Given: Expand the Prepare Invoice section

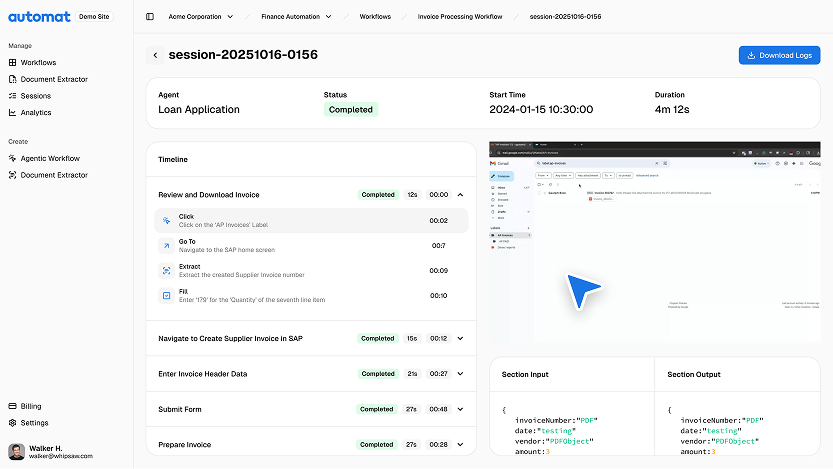Looking at the screenshot, I should [x=460, y=445].
